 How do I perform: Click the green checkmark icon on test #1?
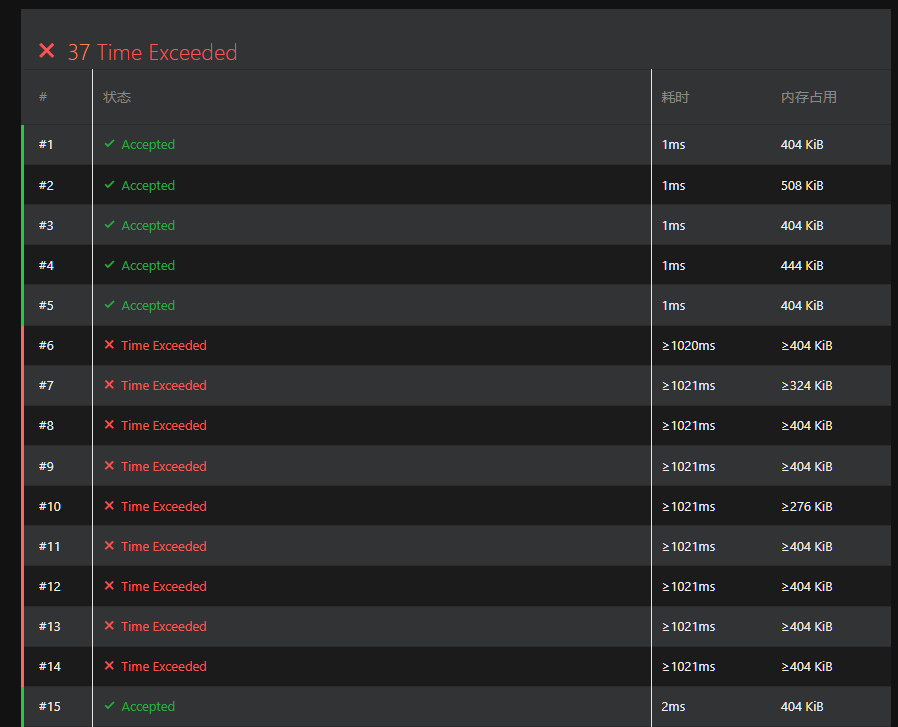tap(110, 144)
